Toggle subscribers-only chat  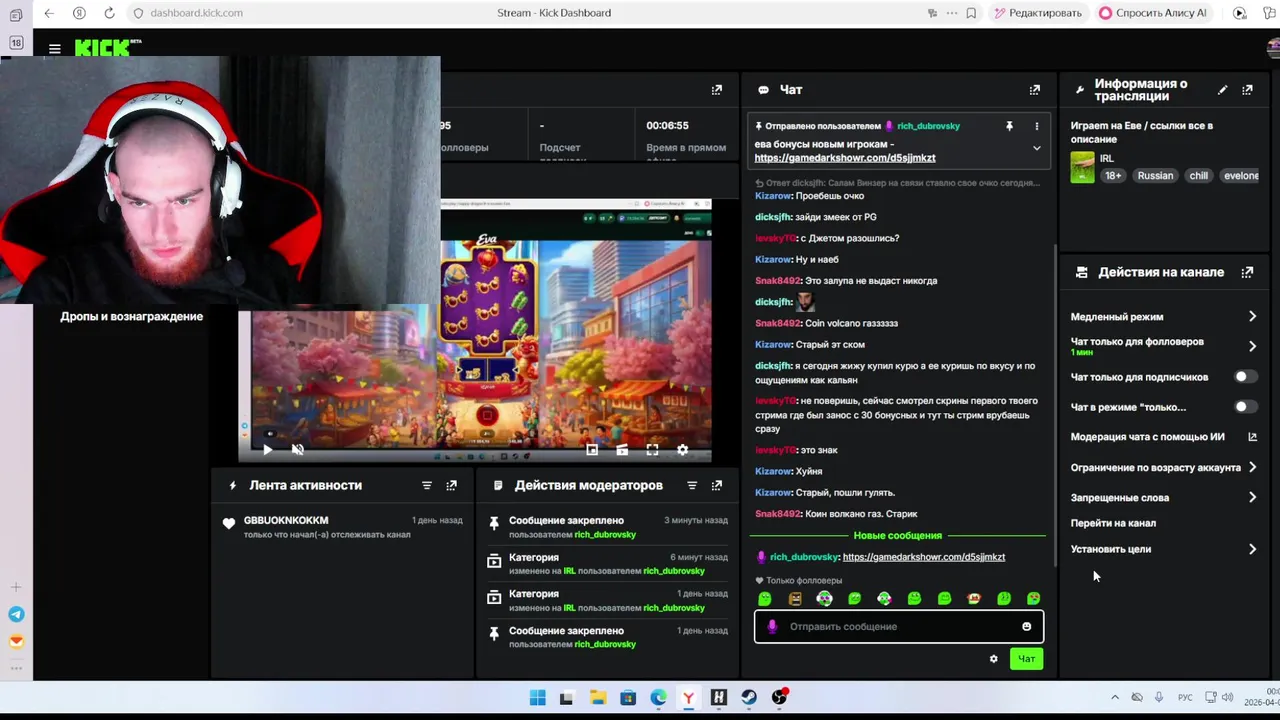tap(1245, 377)
